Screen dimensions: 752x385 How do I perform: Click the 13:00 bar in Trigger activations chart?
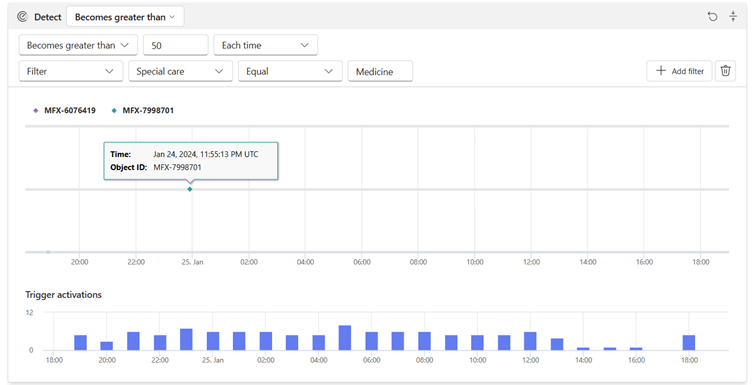click(x=556, y=344)
